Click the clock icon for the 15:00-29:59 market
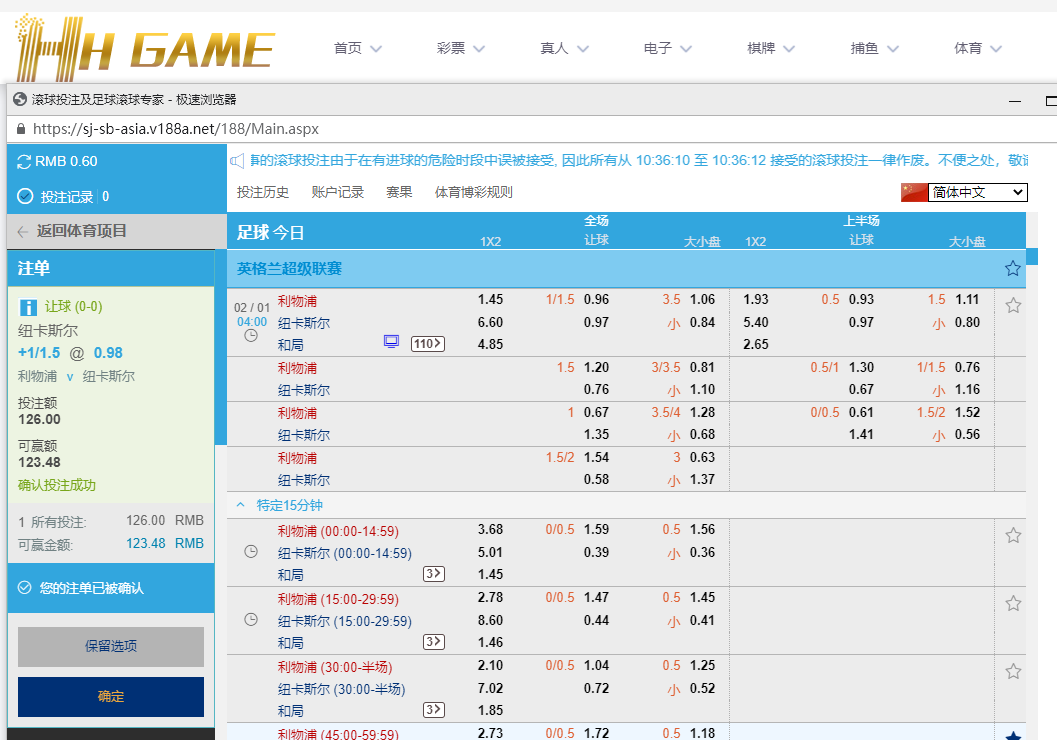1057x740 pixels. pos(251,620)
